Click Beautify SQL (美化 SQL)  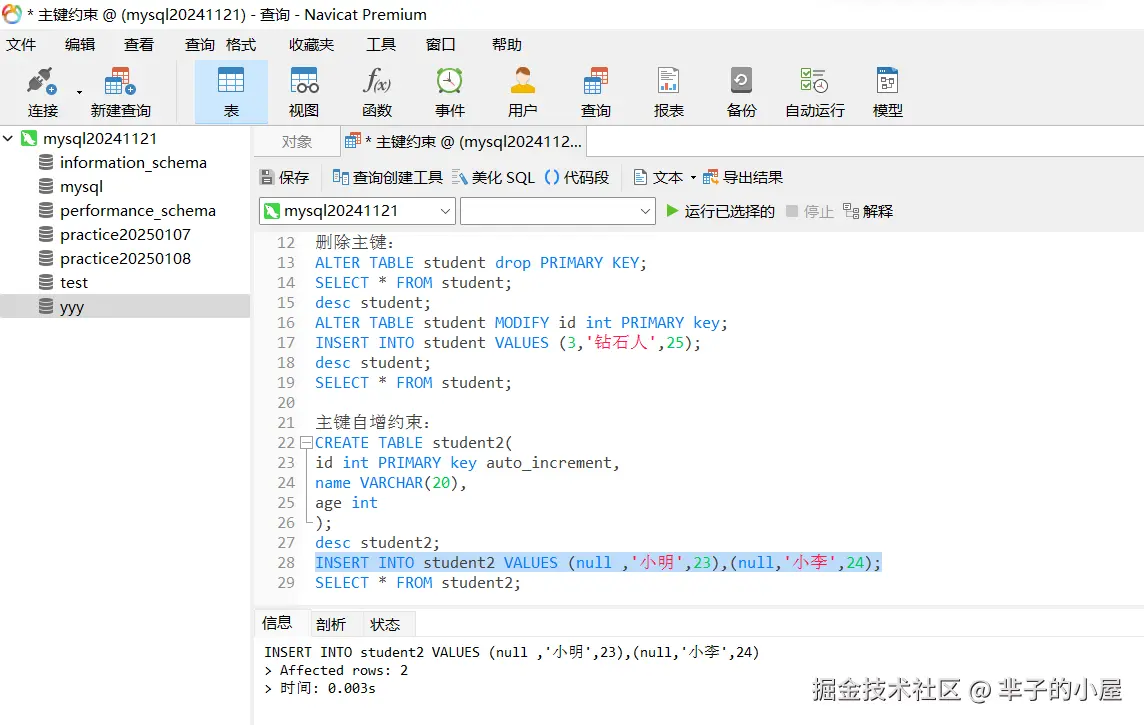pos(493,177)
